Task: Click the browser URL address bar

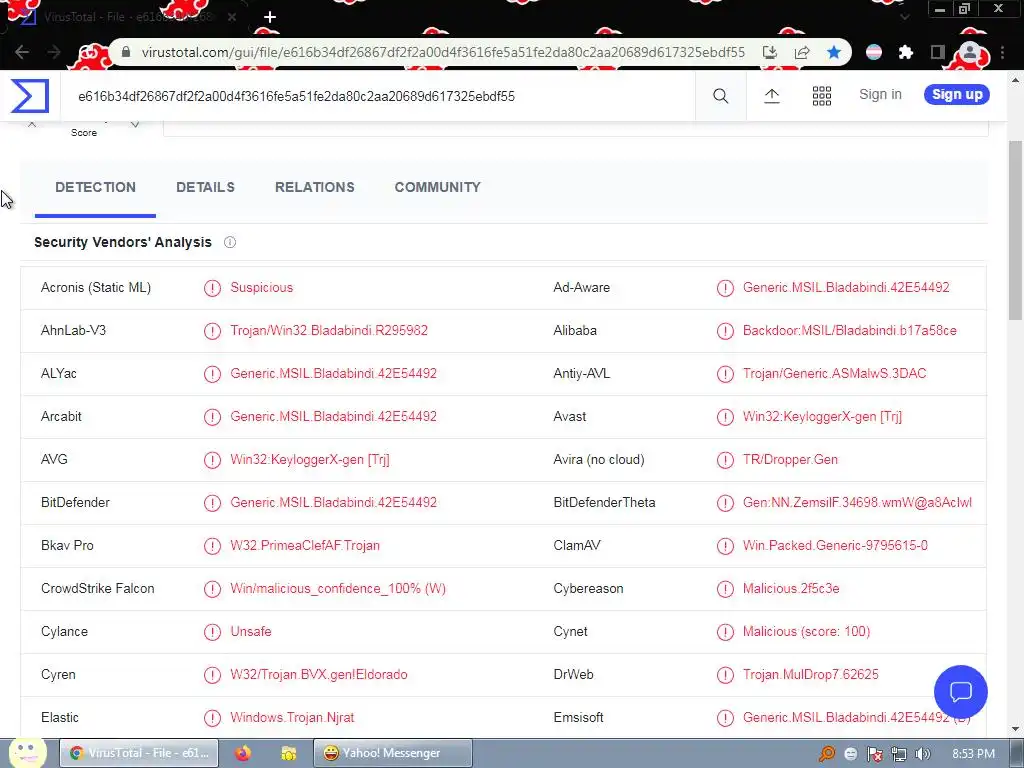Action: tap(443, 52)
